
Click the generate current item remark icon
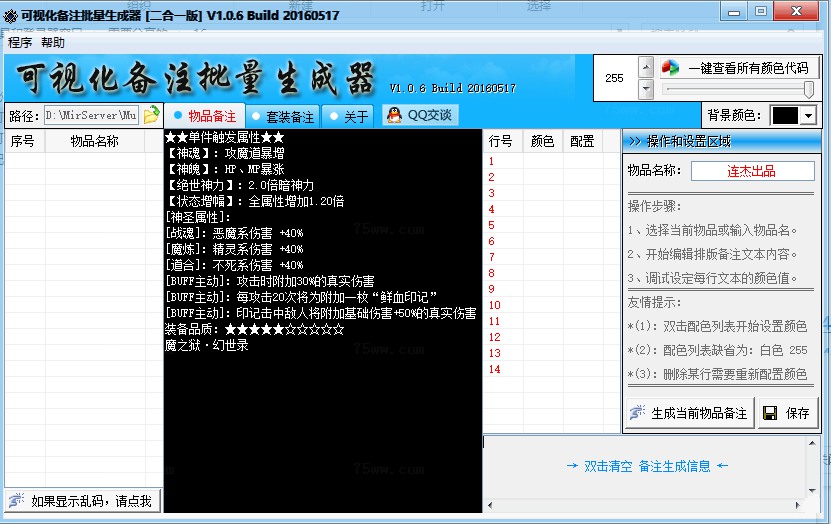click(636, 413)
